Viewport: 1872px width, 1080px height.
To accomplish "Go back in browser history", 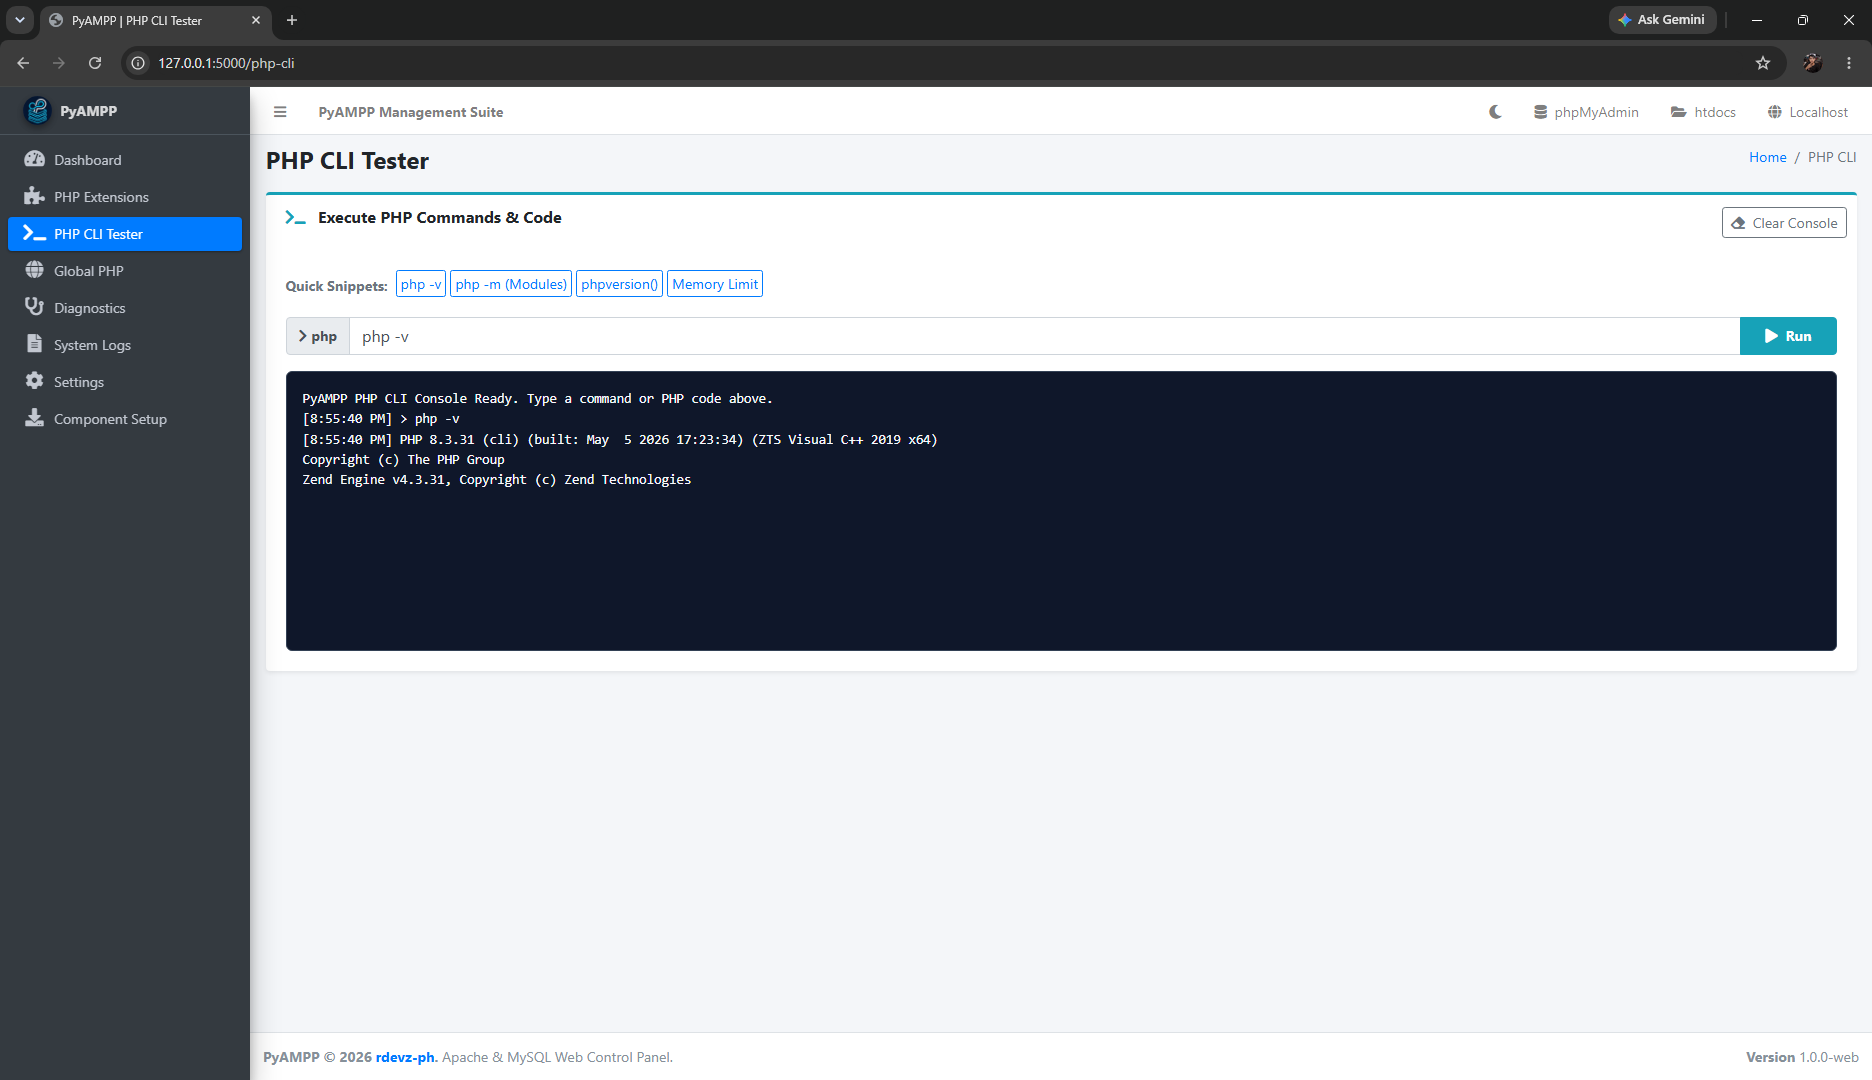I will [23, 63].
